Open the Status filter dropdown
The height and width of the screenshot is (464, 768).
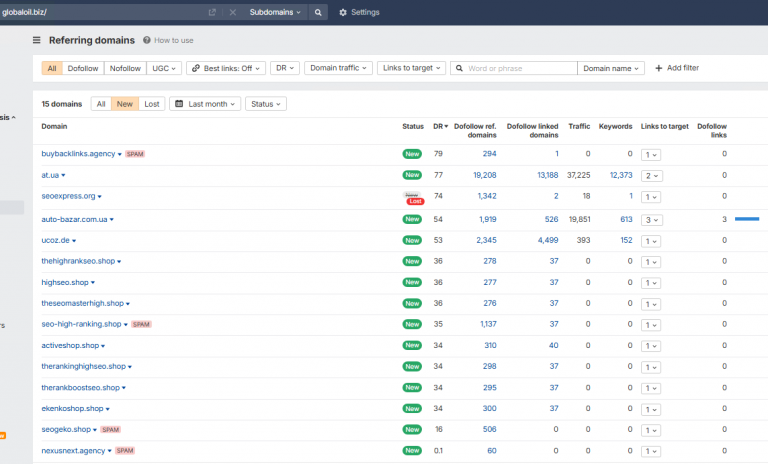(265, 104)
